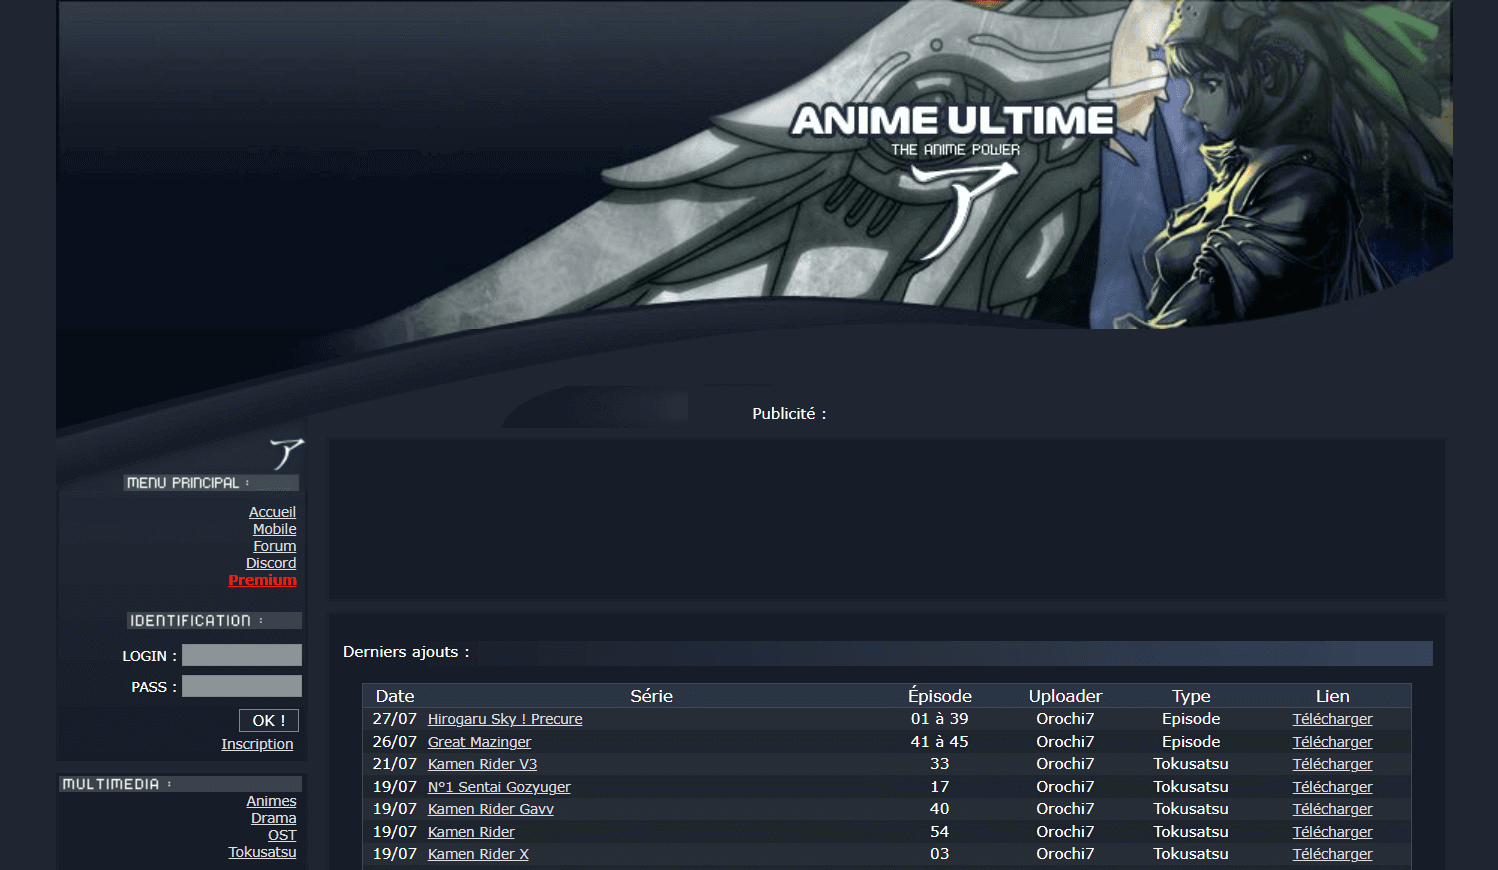Open the Accueil menu link

pyautogui.click(x=272, y=512)
